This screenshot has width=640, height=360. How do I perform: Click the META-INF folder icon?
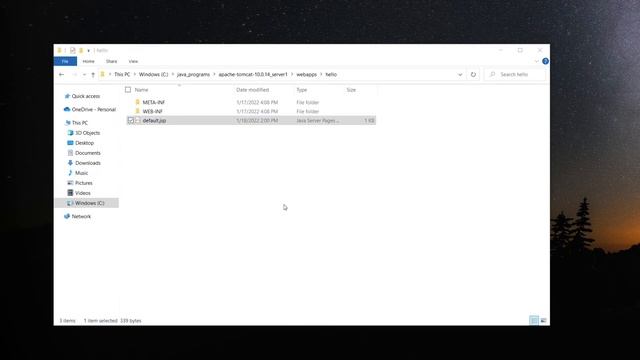coord(138,102)
